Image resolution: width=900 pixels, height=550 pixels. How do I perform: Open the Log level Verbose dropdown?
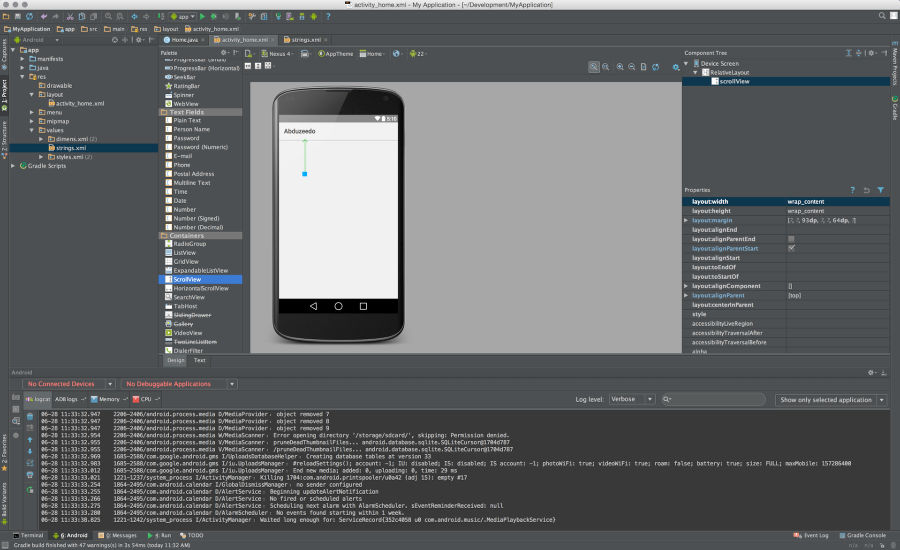coord(631,400)
